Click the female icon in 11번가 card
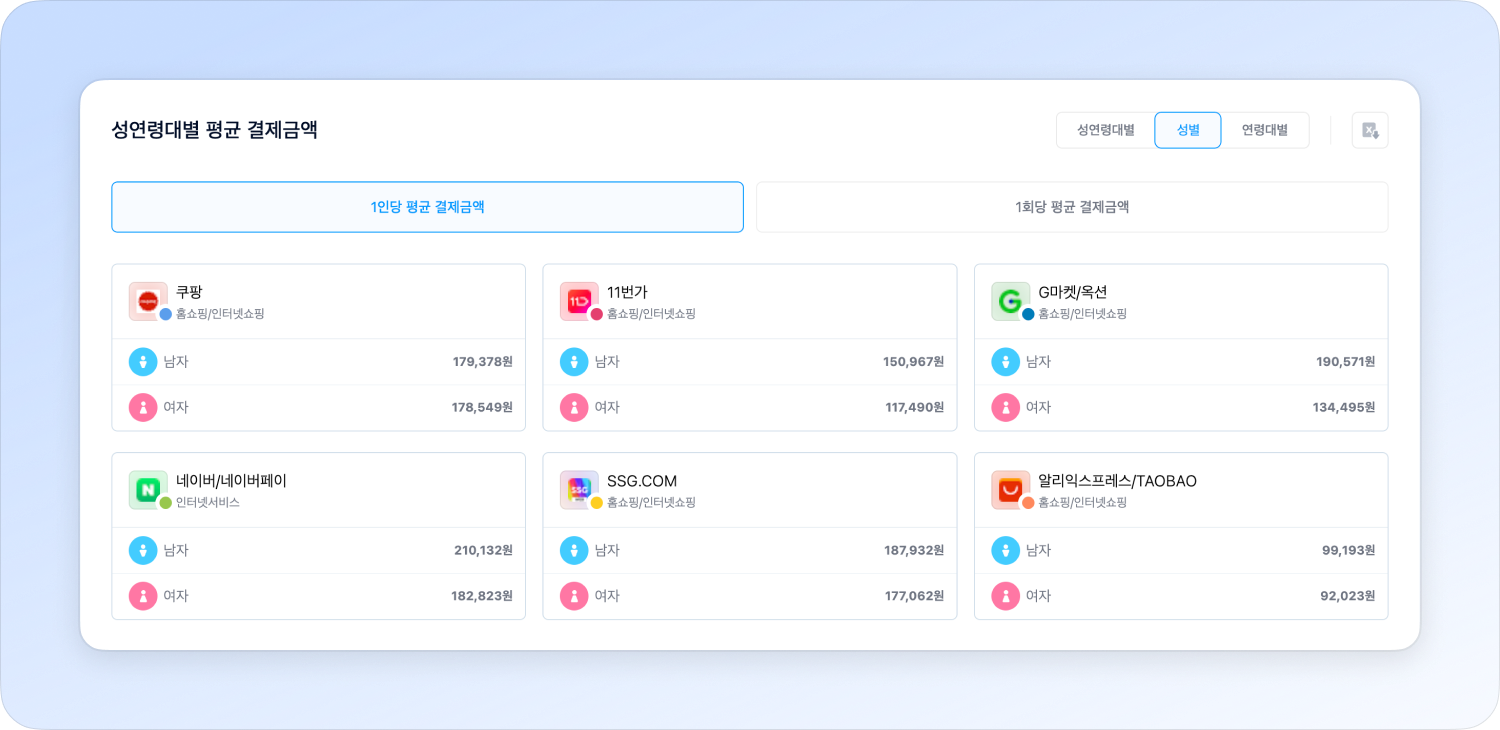The image size is (1500, 730). pyautogui.click(x=574, y=407)
